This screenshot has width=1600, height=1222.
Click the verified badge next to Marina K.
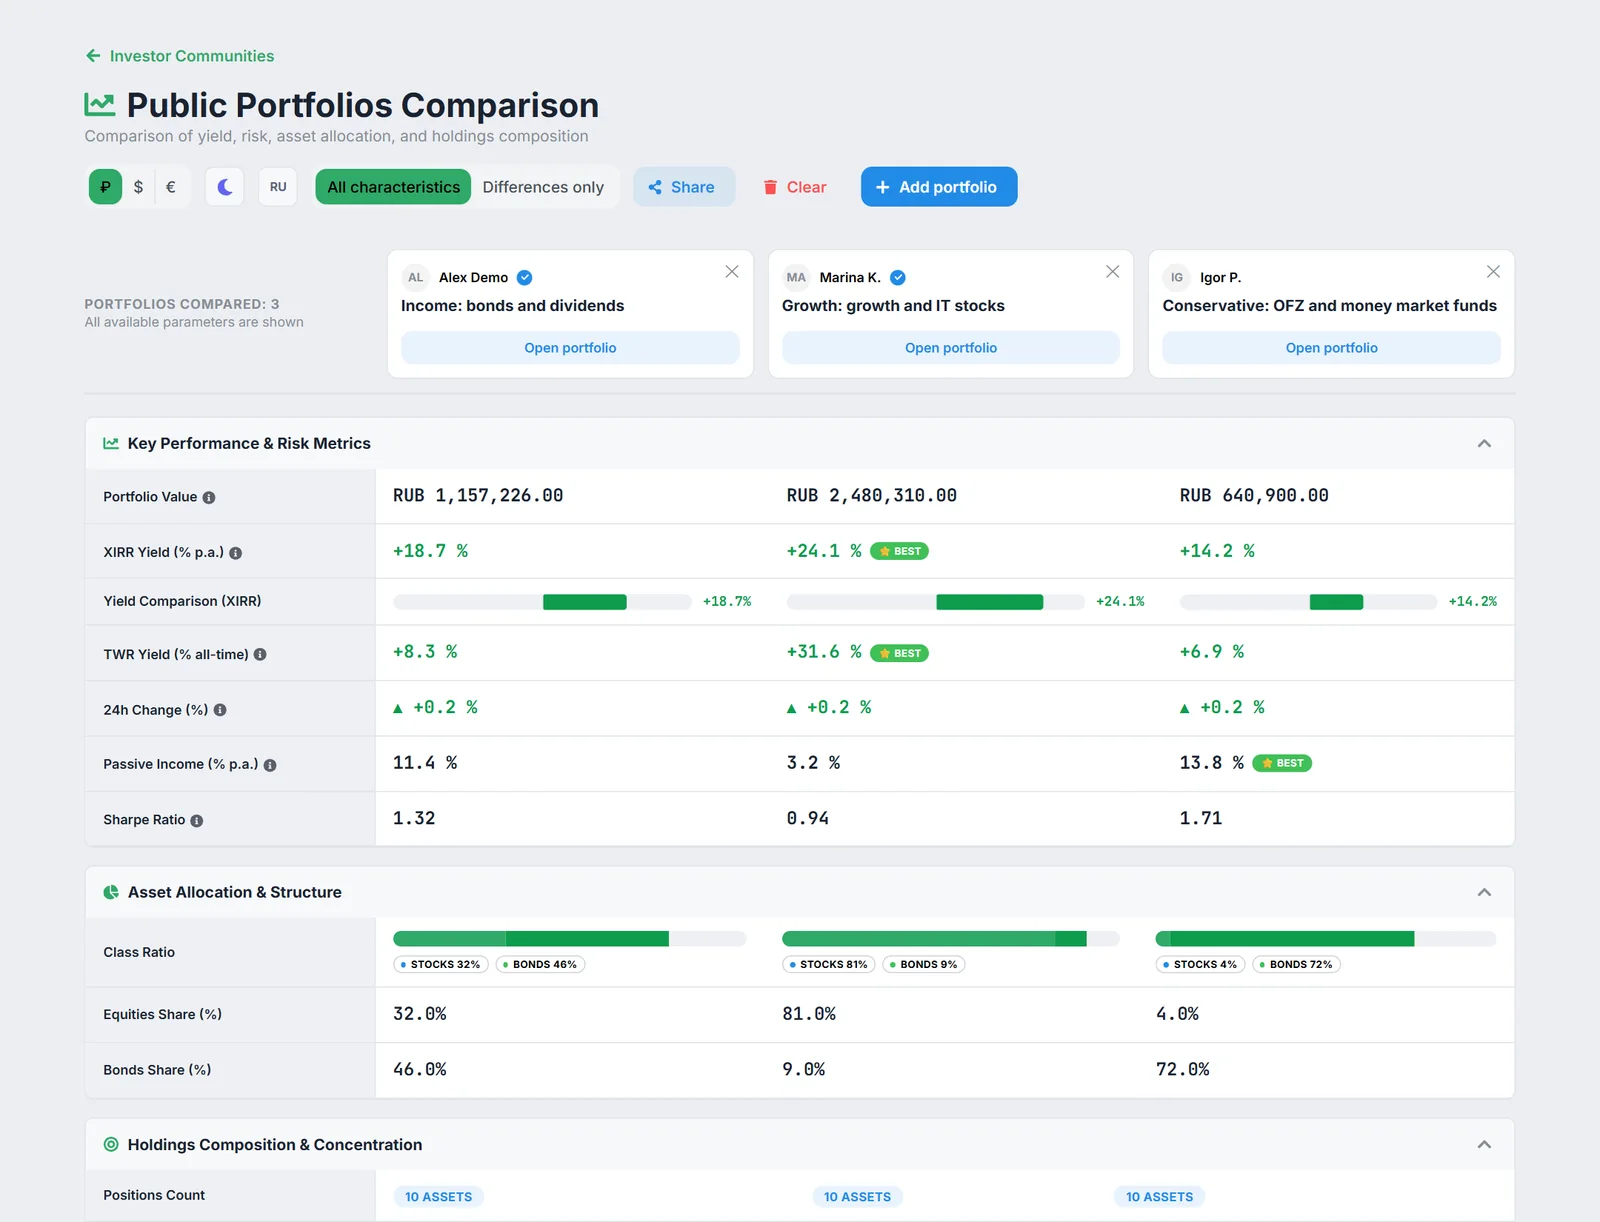pos(898,278)
